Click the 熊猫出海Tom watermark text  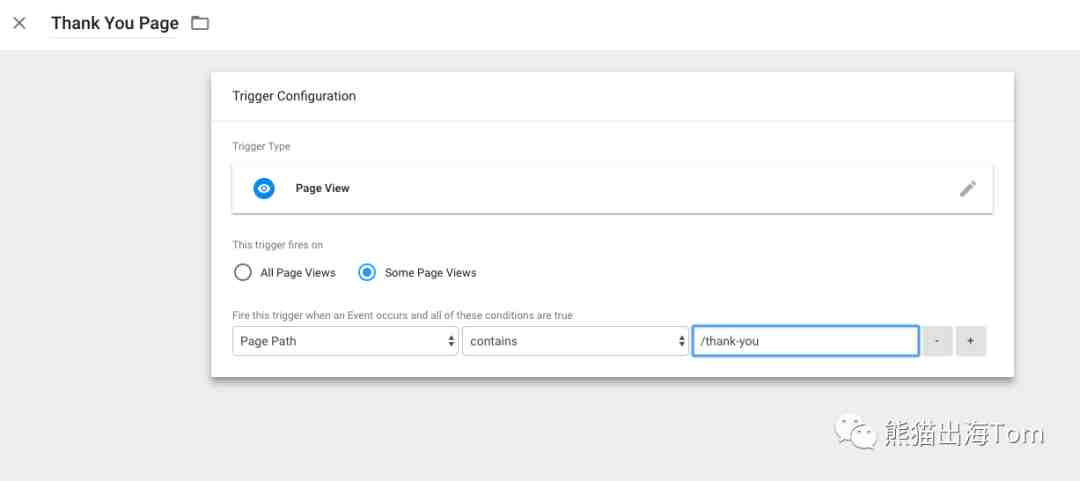(x=964, y=433)
